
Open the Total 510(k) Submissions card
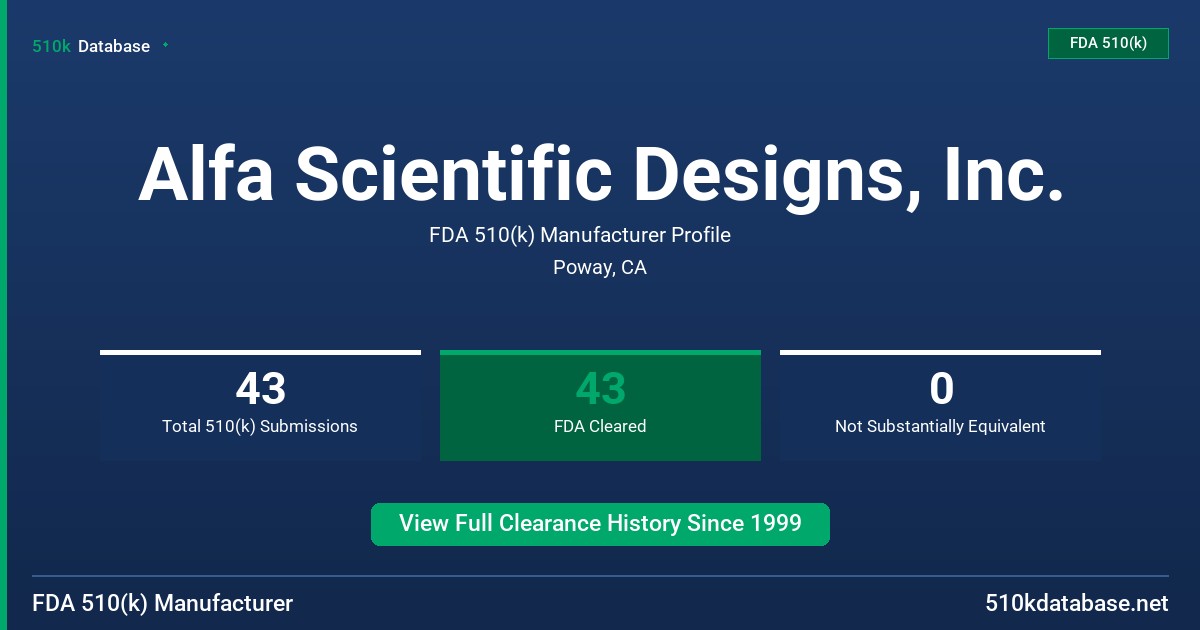(x=260, y=405)
